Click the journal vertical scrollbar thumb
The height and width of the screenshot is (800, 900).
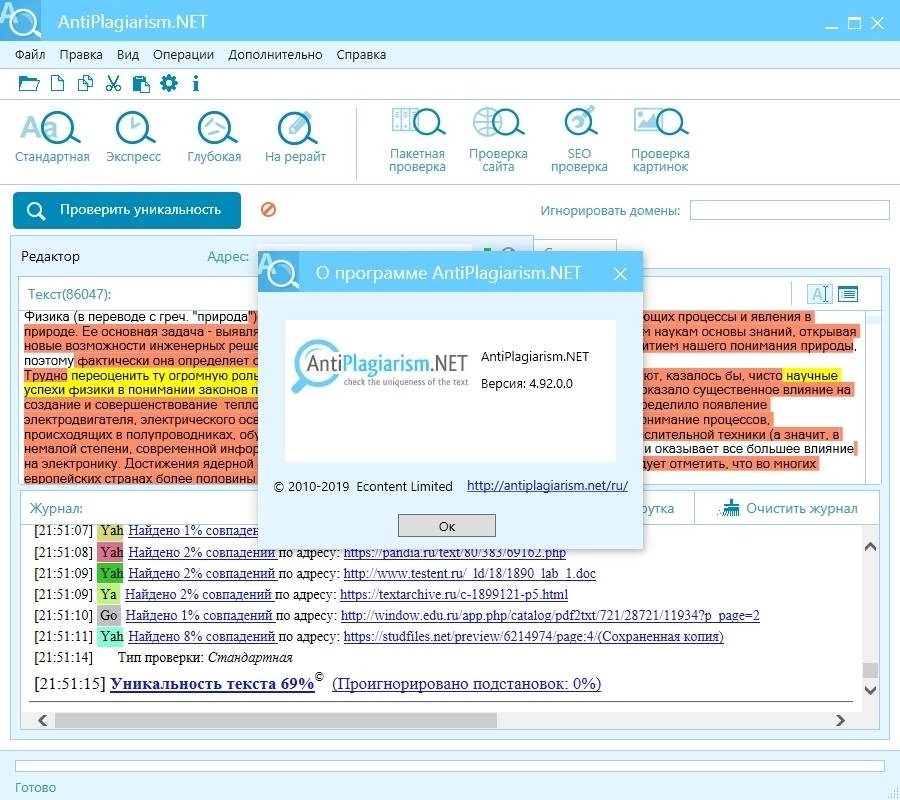pyautogui.click(x=870, y=670)
